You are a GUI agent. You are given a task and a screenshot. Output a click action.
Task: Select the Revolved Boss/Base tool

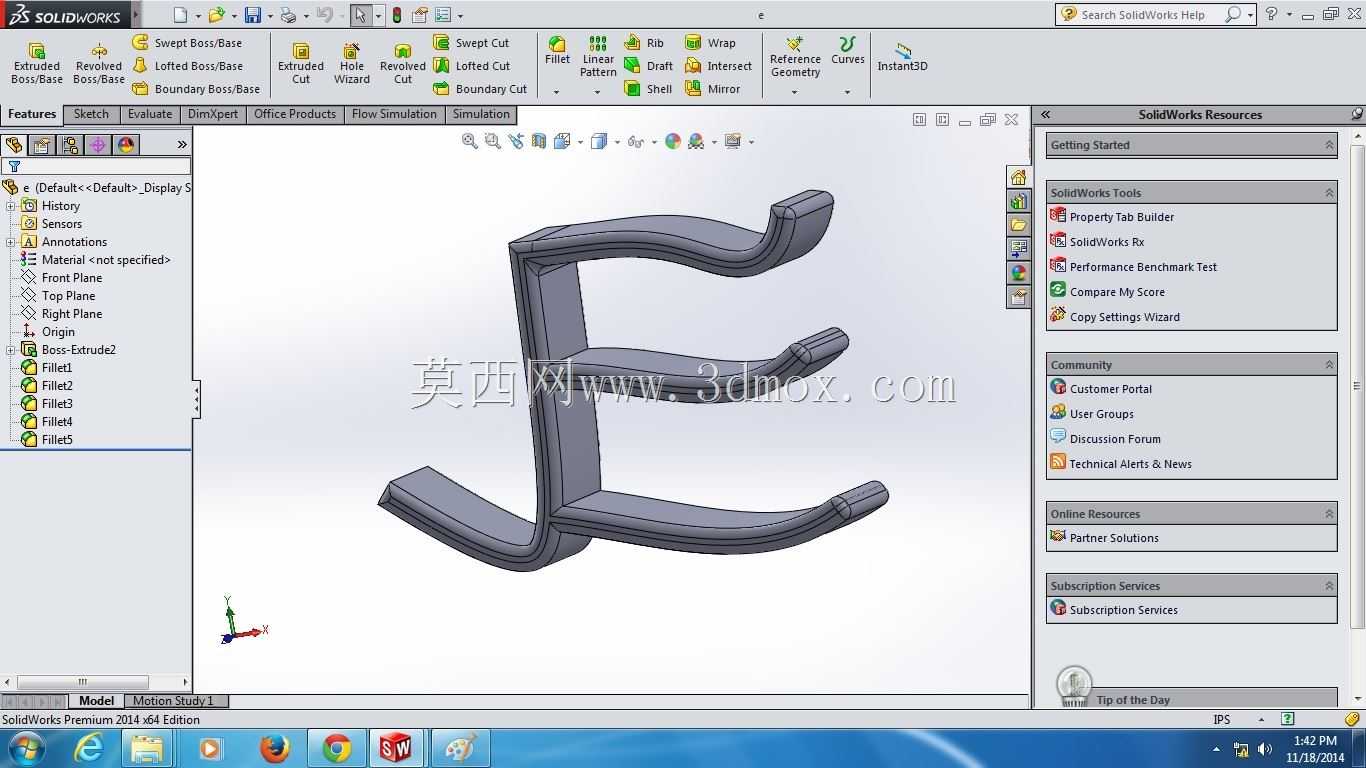(99, 64)
